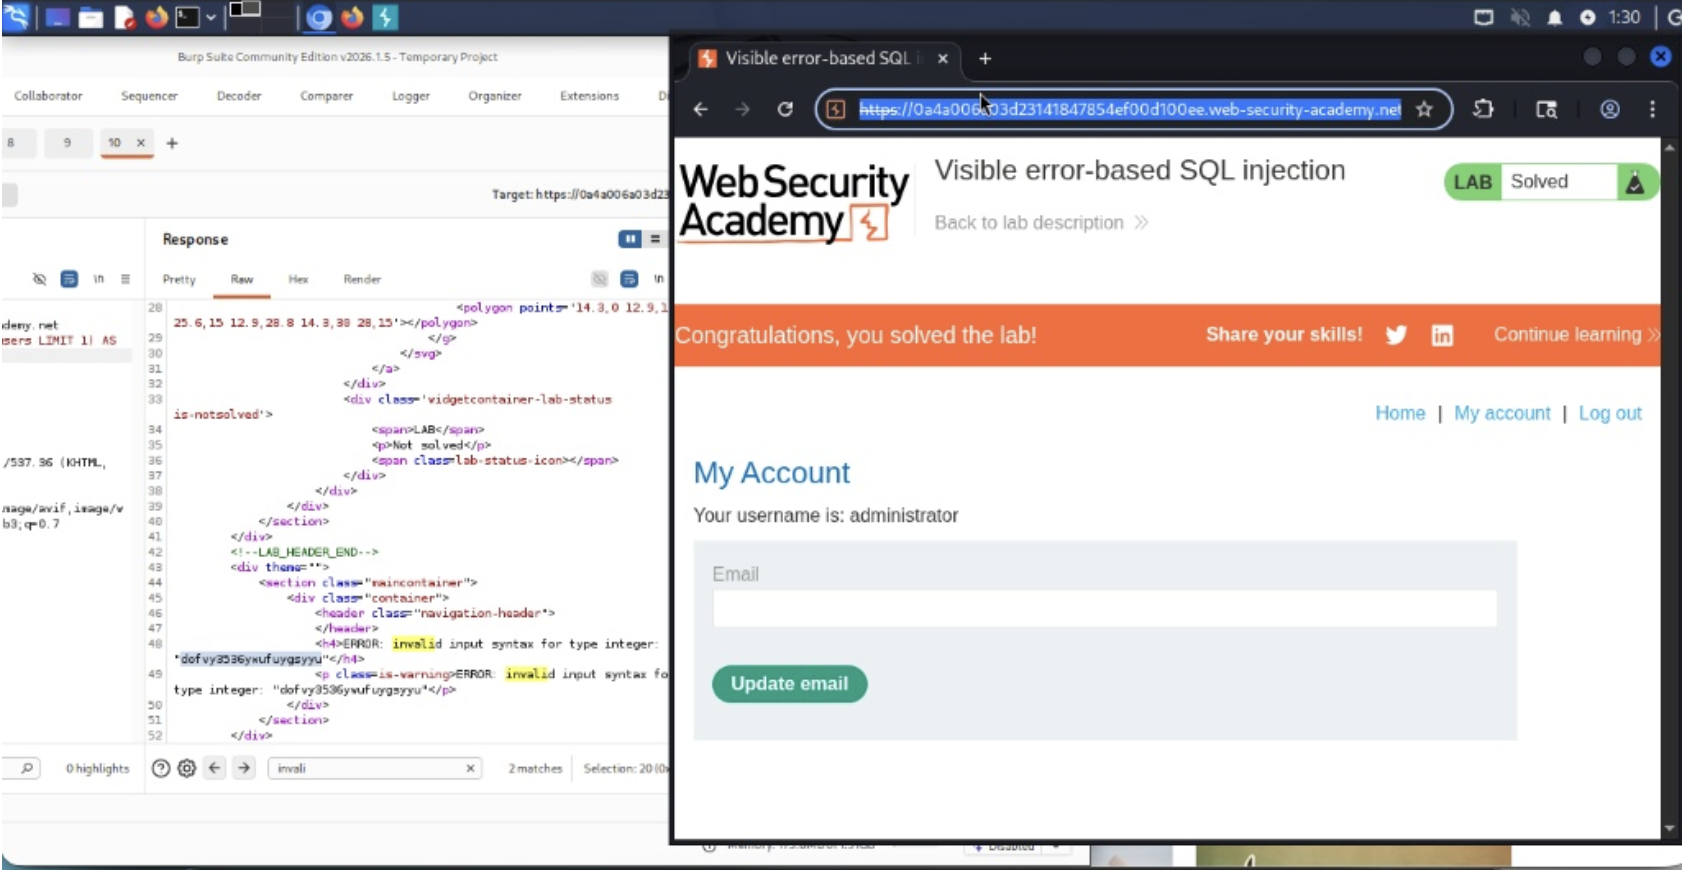This screenshot has height=874, width=1682.
Task: Go to previous search match arrow
Action: point(215,768)
